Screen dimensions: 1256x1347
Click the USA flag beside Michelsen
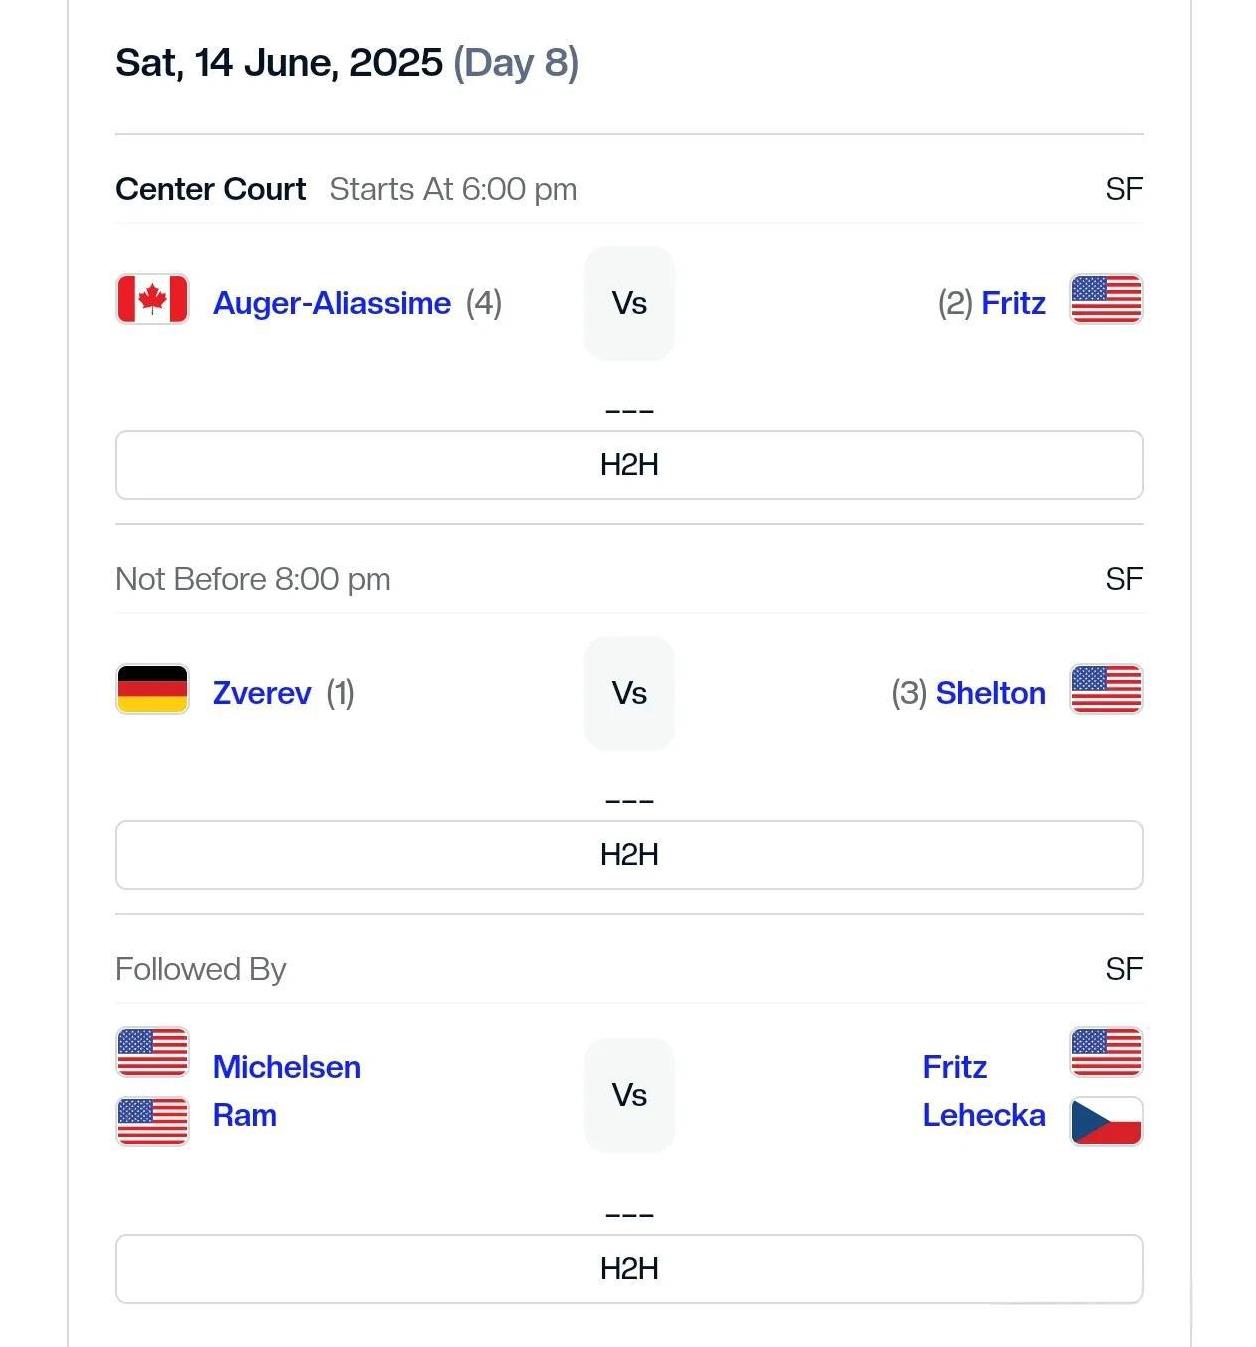click(x=152, y=1052)
